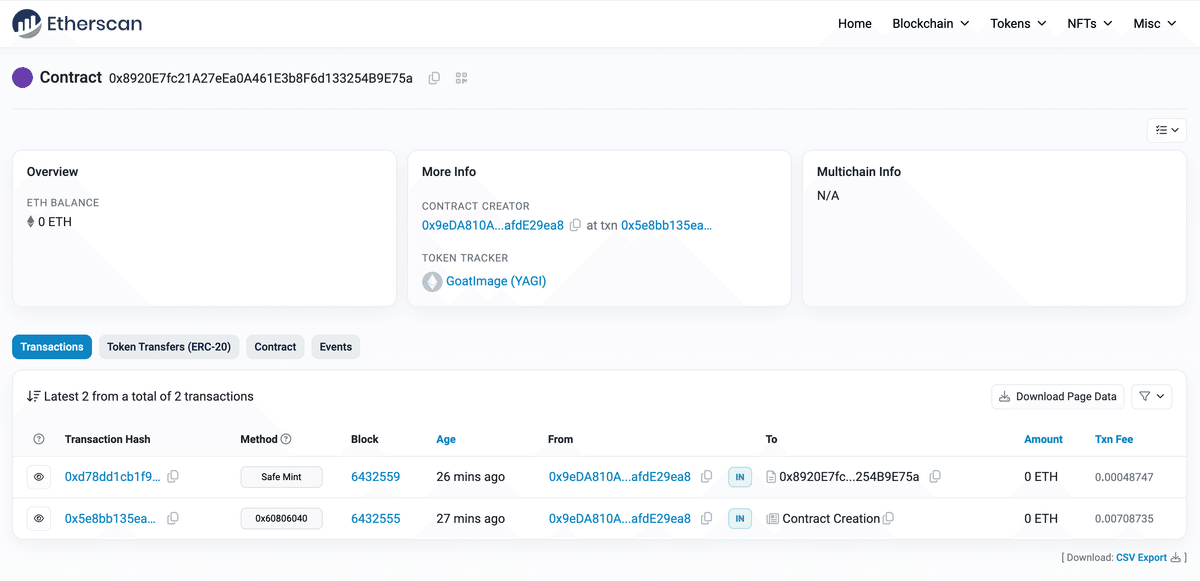Open From address in Safe Mint row
The image size is (1200, 581).
620,477
